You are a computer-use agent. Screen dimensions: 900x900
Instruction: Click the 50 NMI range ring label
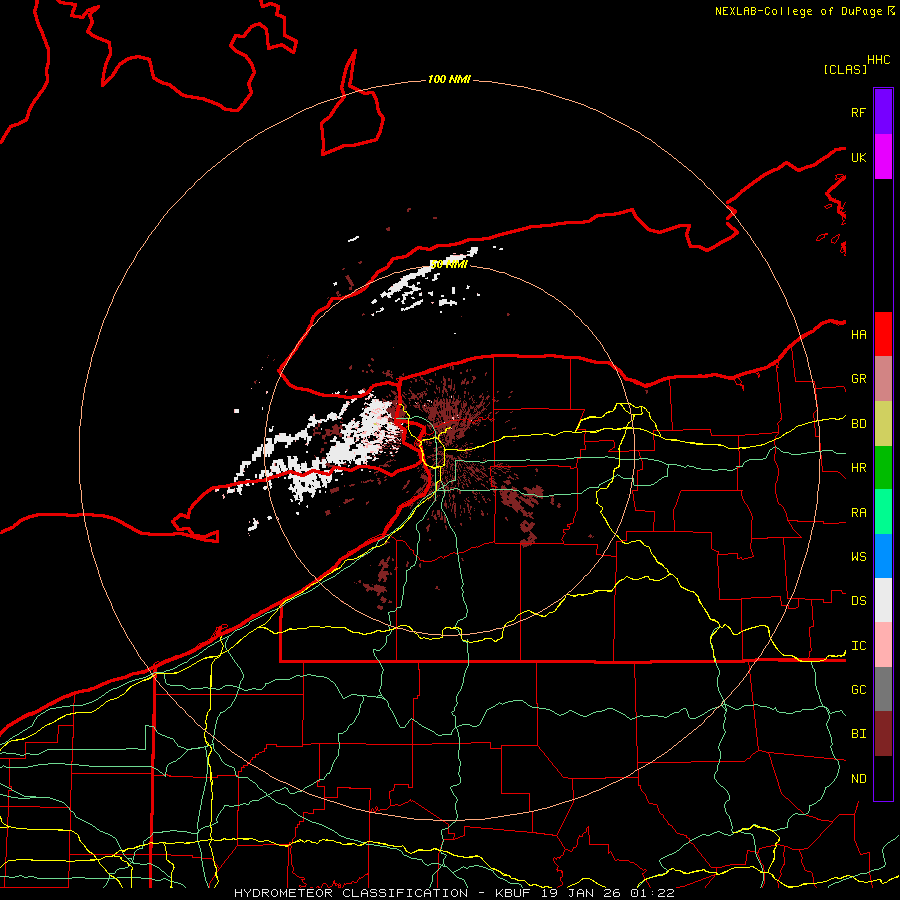(449, 264)
